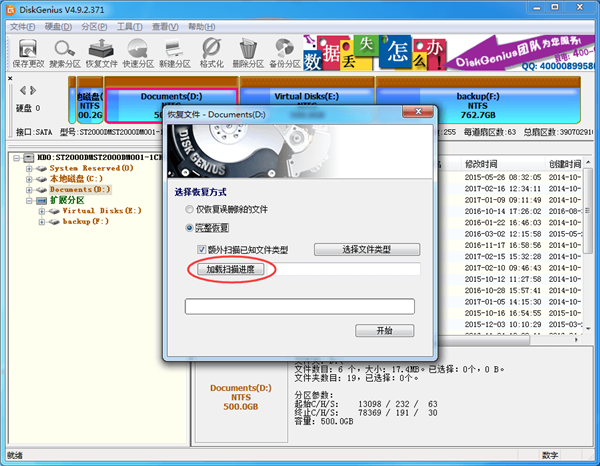Click the DiskGenius app icon in title bar
600x466 pixels.
(11, 10)
